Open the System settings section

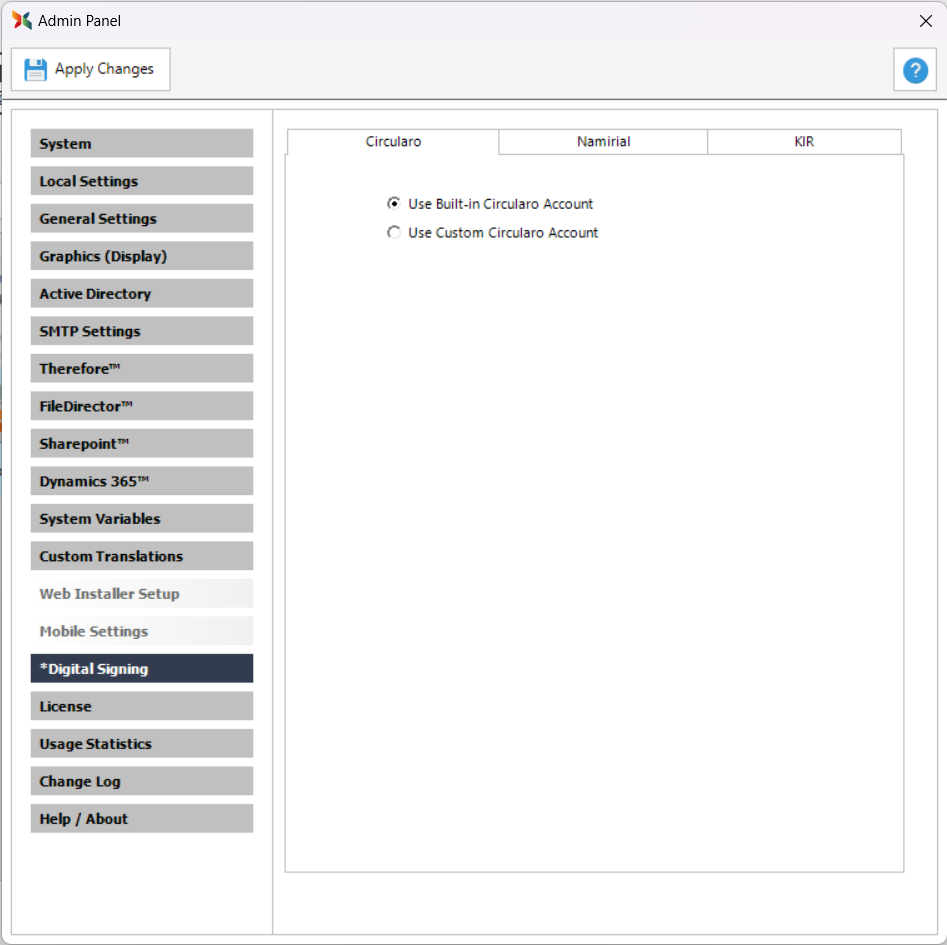141,144
